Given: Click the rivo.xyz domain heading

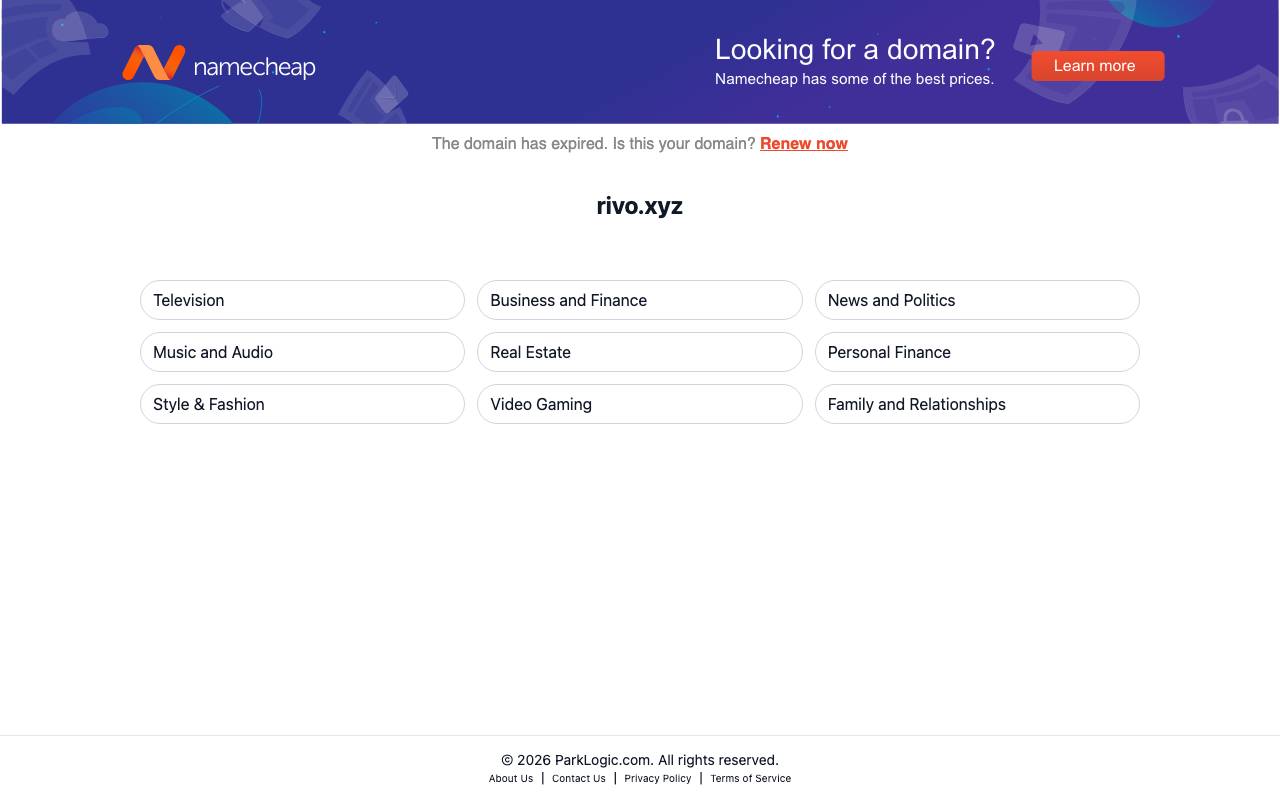Looking at the screenshot, I should pyautogui.click(x=640, y=206).
